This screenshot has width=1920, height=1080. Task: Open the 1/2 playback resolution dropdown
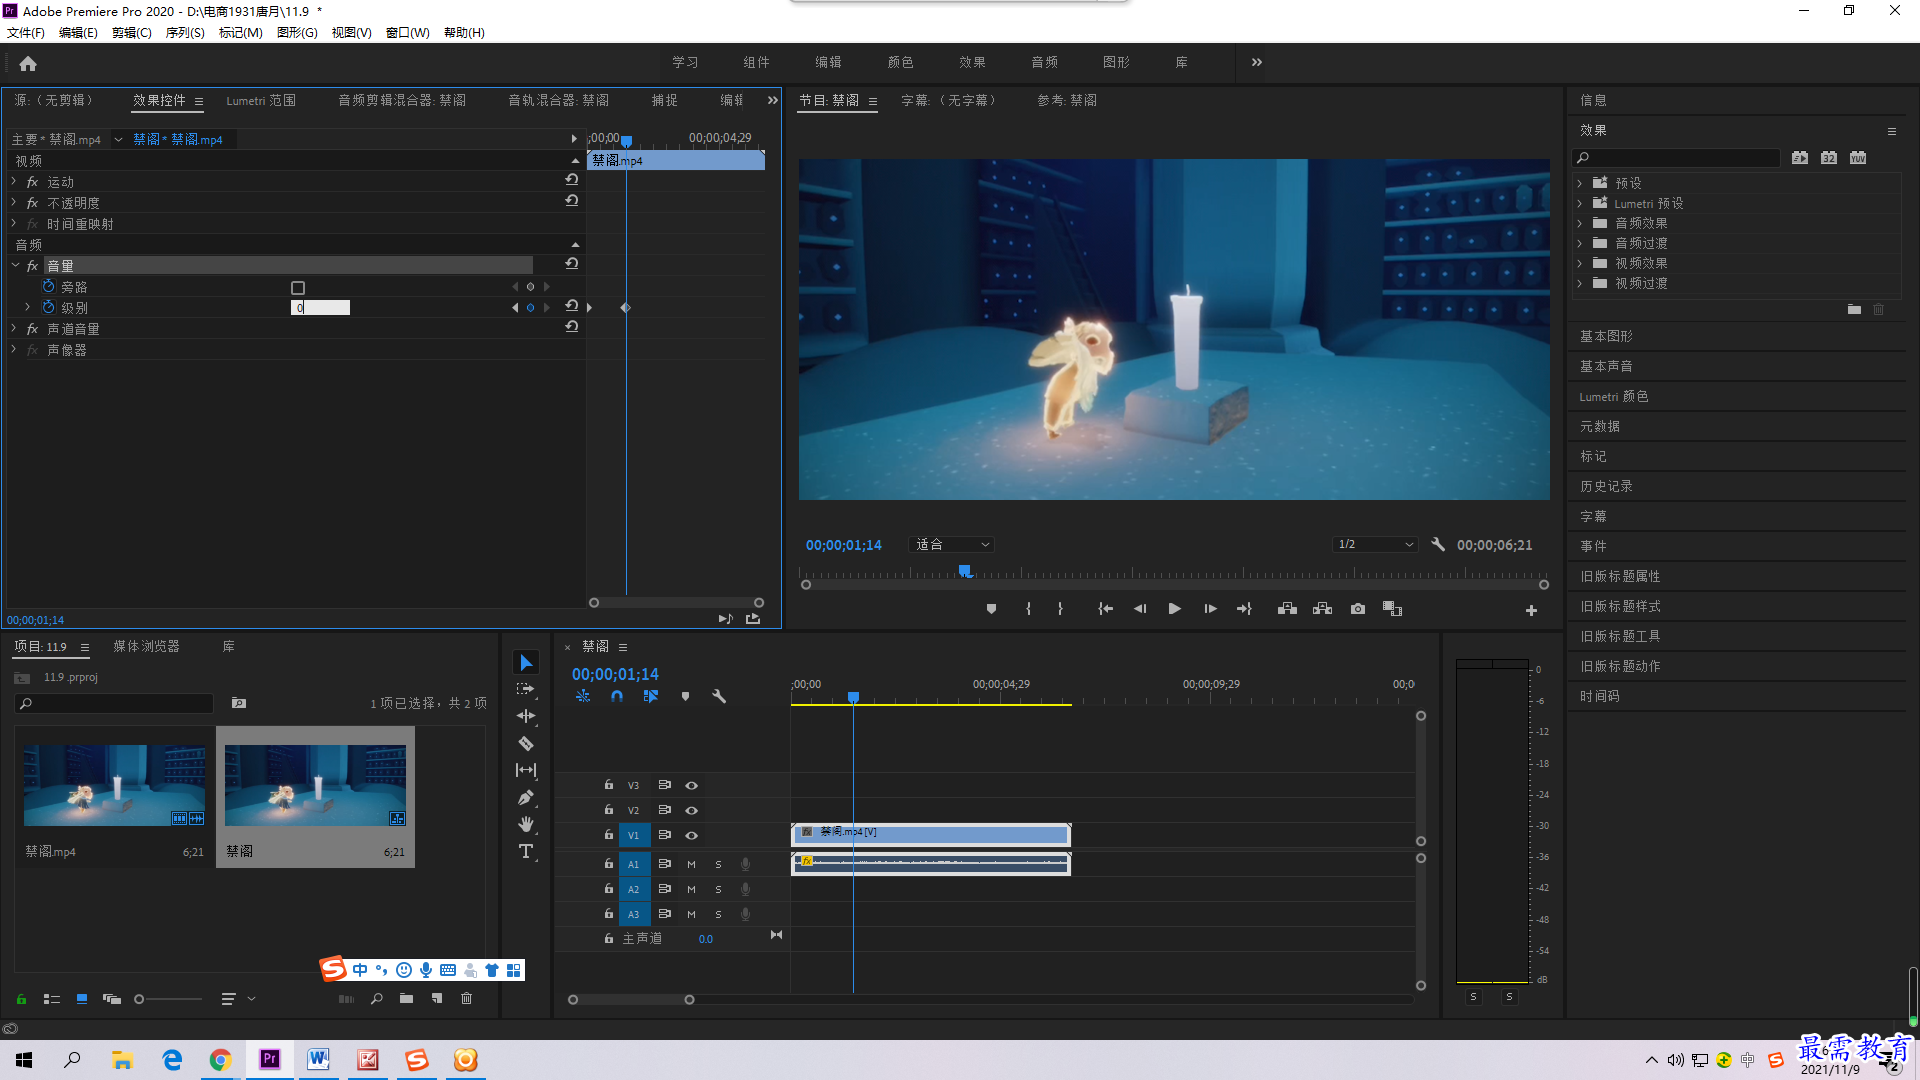tap(1376, 545)
